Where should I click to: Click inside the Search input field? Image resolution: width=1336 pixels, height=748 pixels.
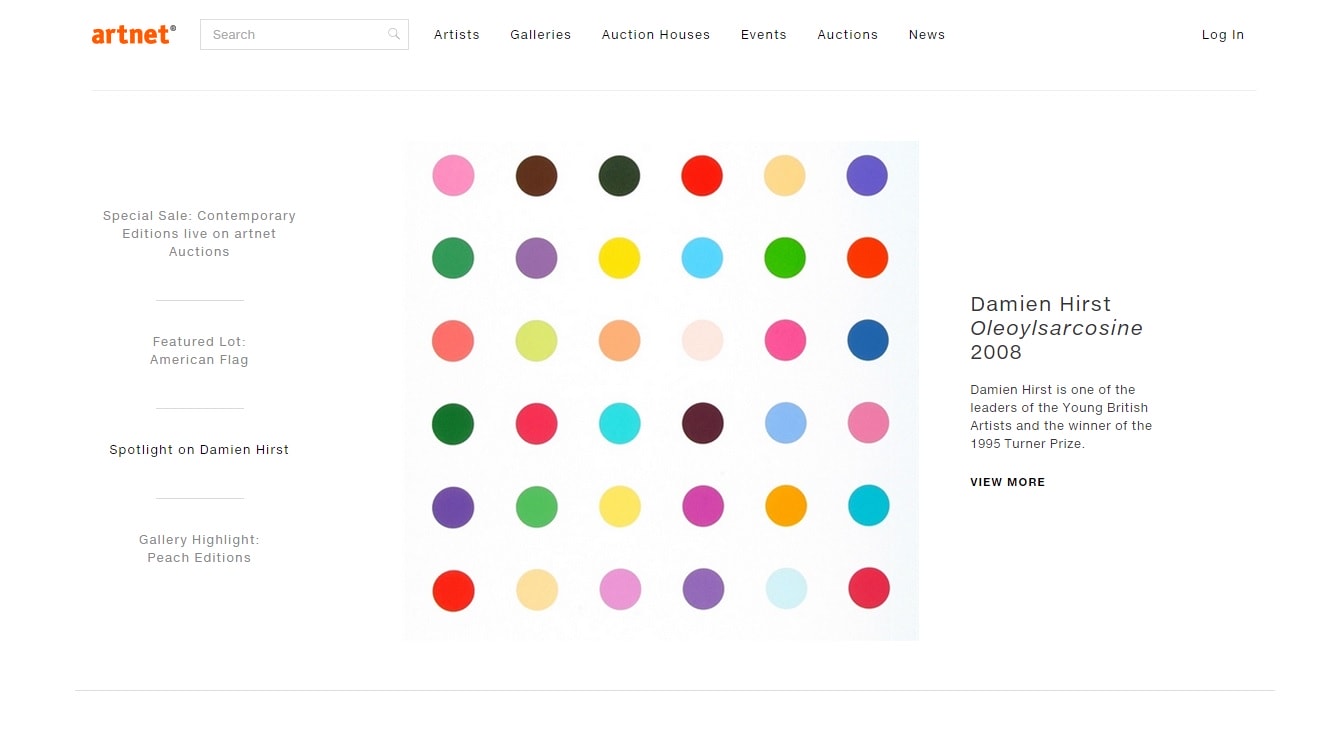pyautogui.click(x=290, y=33)
